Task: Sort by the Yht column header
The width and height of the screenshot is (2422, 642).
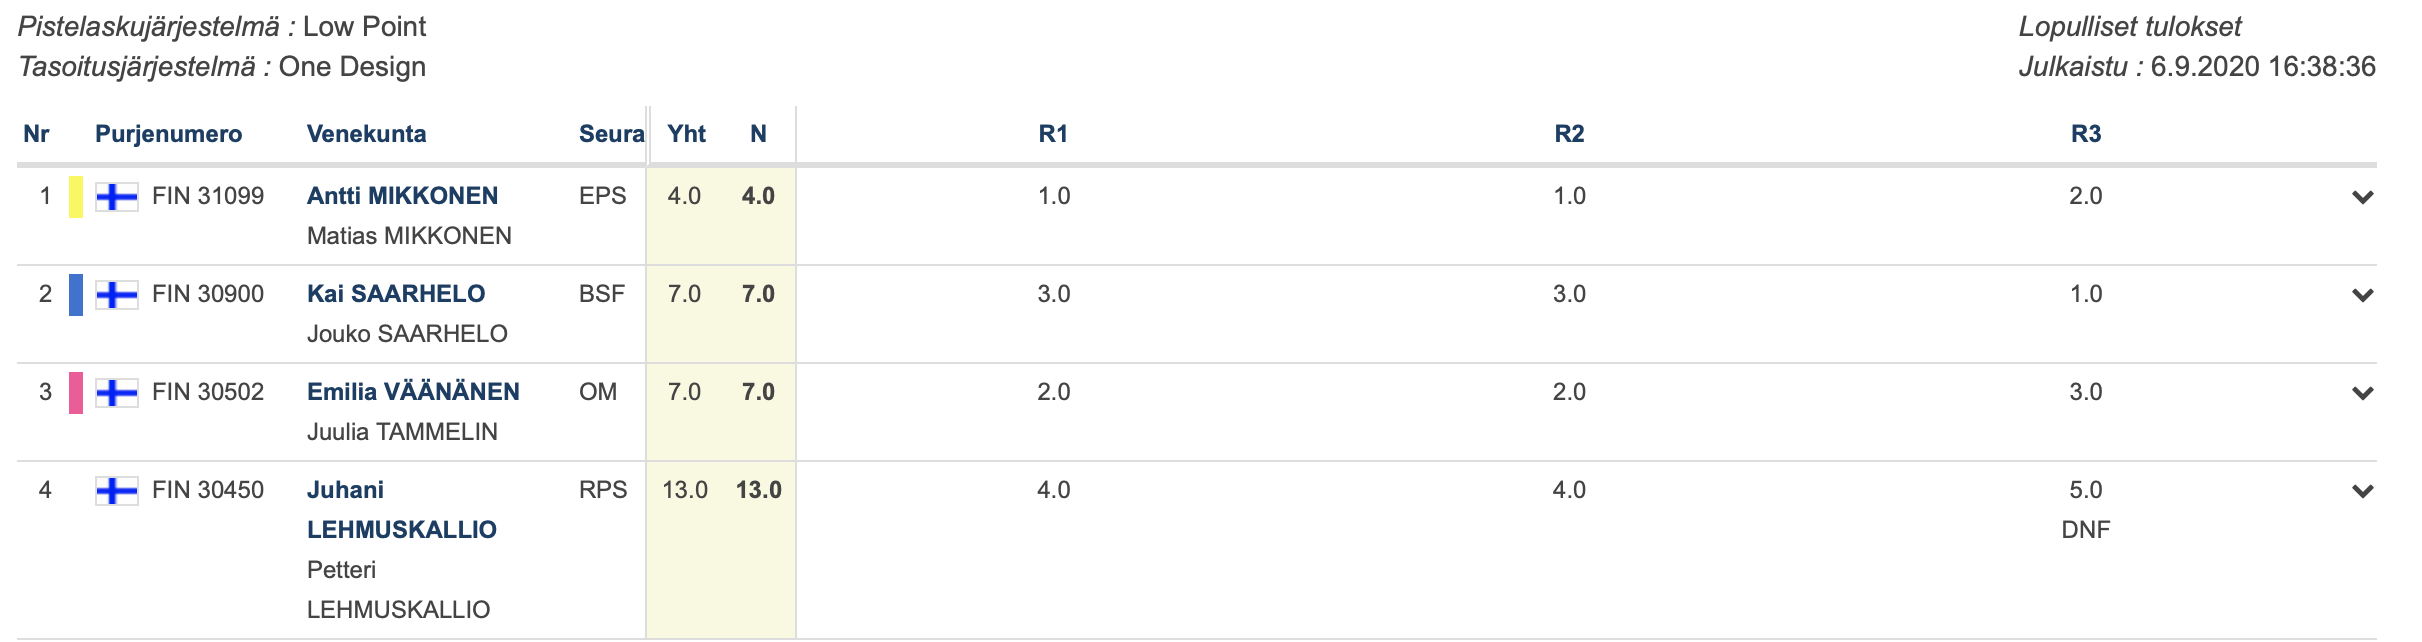Action: coord(687,134)
